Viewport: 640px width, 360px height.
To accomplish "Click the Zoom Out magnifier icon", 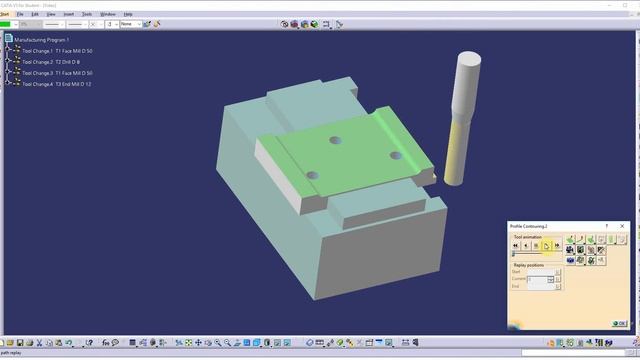I will click(x=227, y=343).
